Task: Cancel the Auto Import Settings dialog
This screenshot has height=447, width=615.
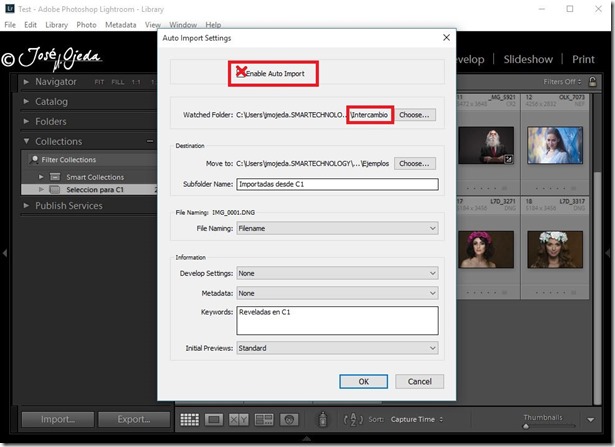Action: 420,382
